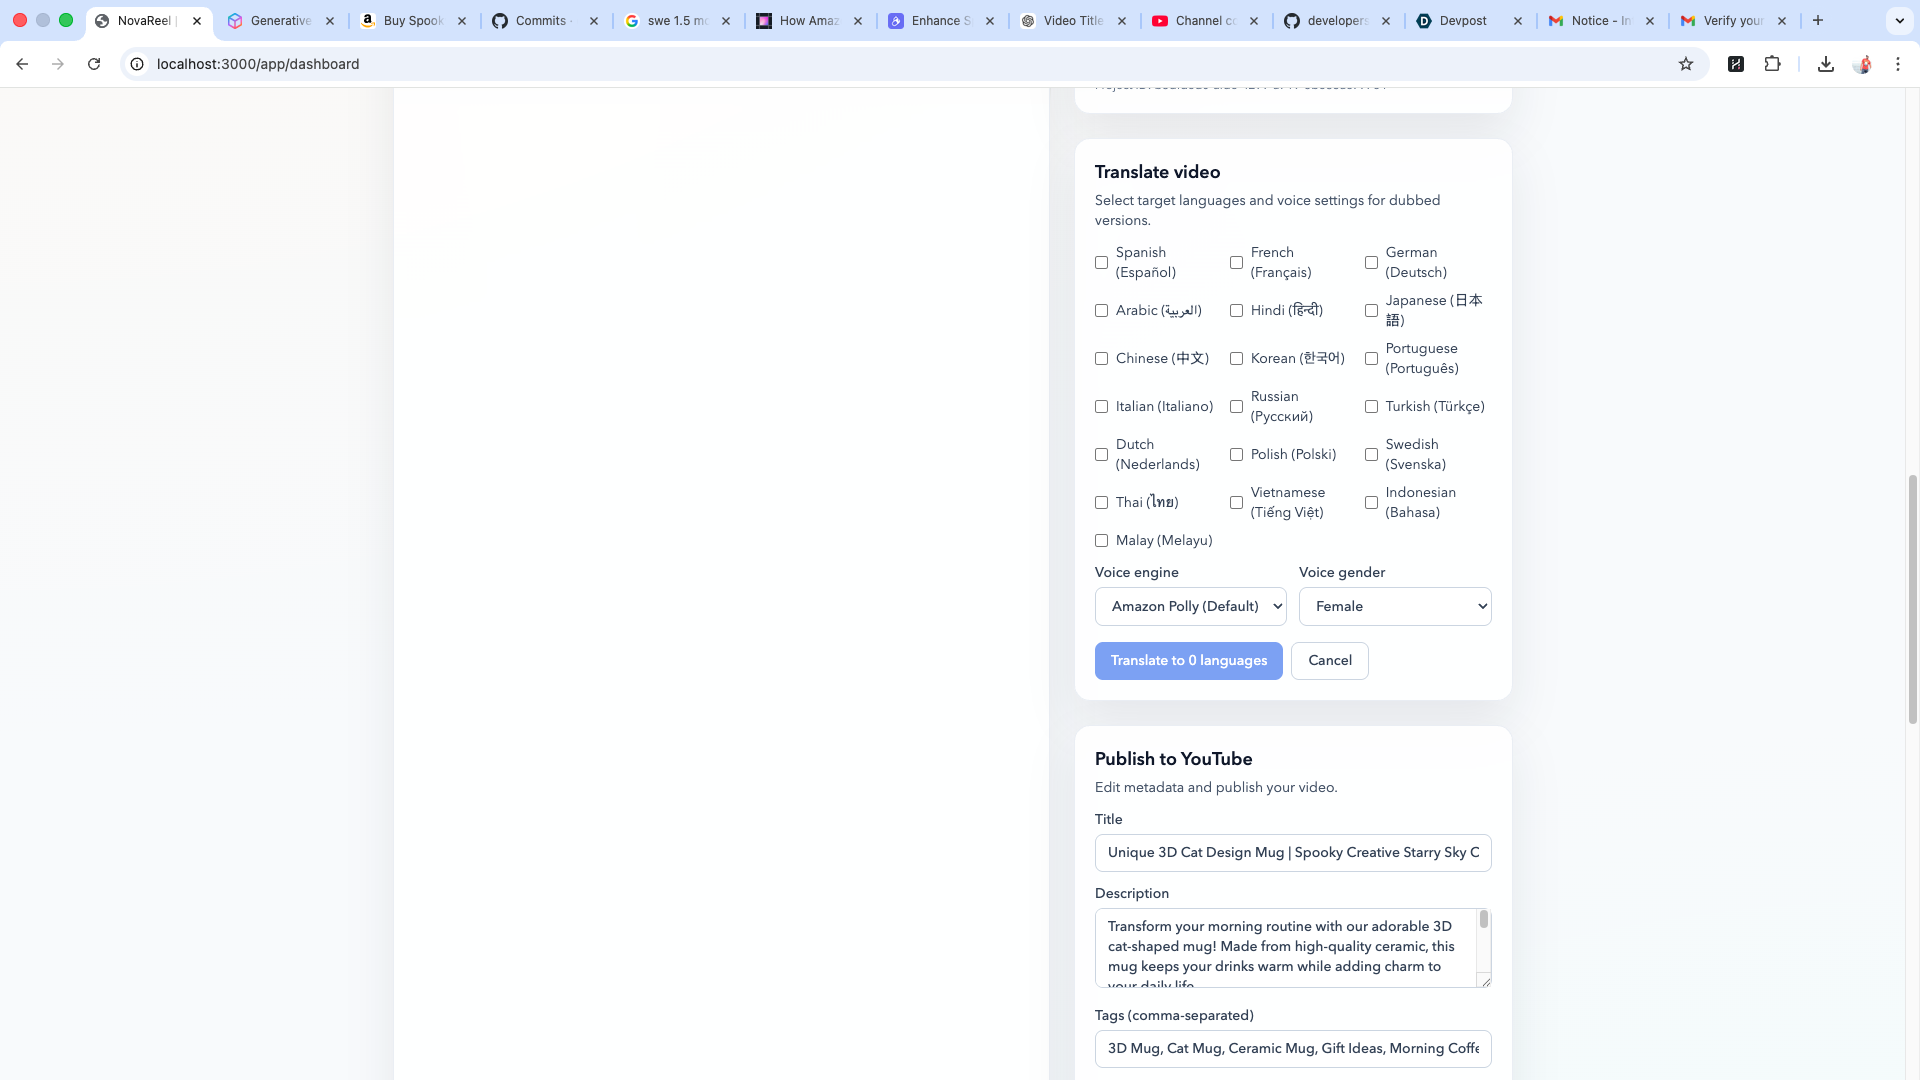Open the browser extensions puzzle icon
Image resolution: width=1920 pixels, height=1080 pixels.
pos(1772,64)
